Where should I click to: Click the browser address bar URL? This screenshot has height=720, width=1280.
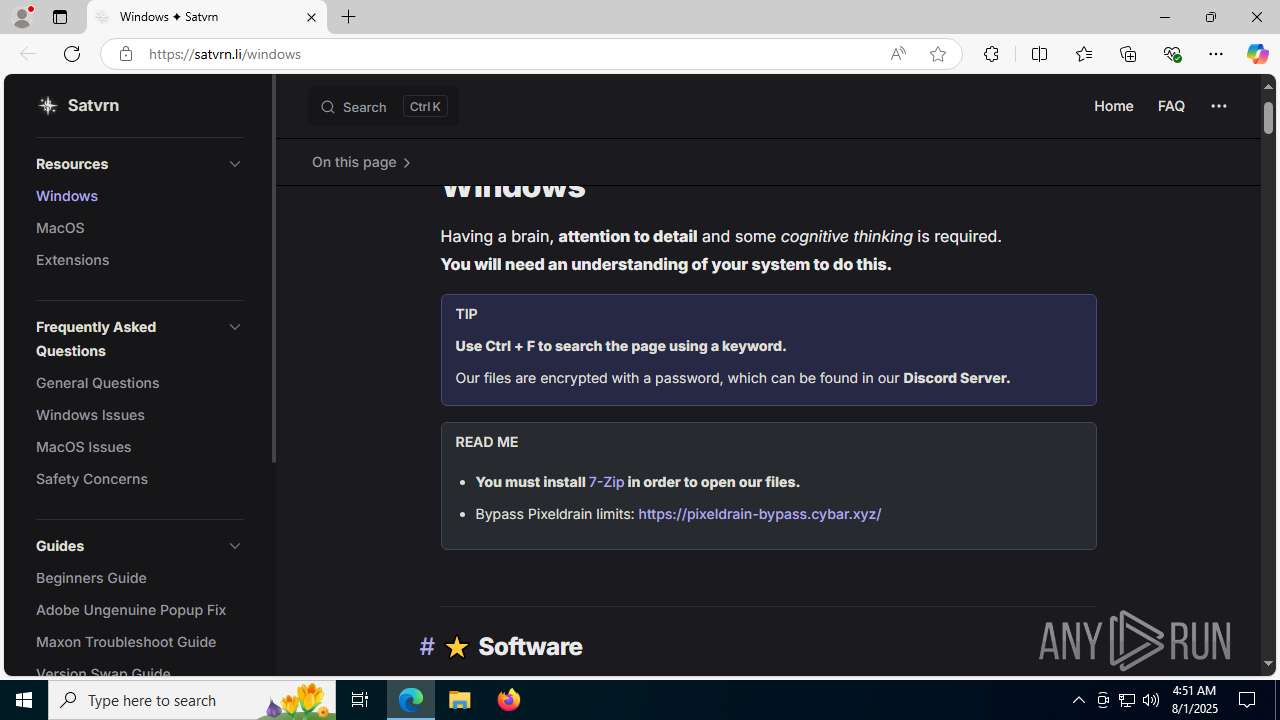tap(225, 54)
